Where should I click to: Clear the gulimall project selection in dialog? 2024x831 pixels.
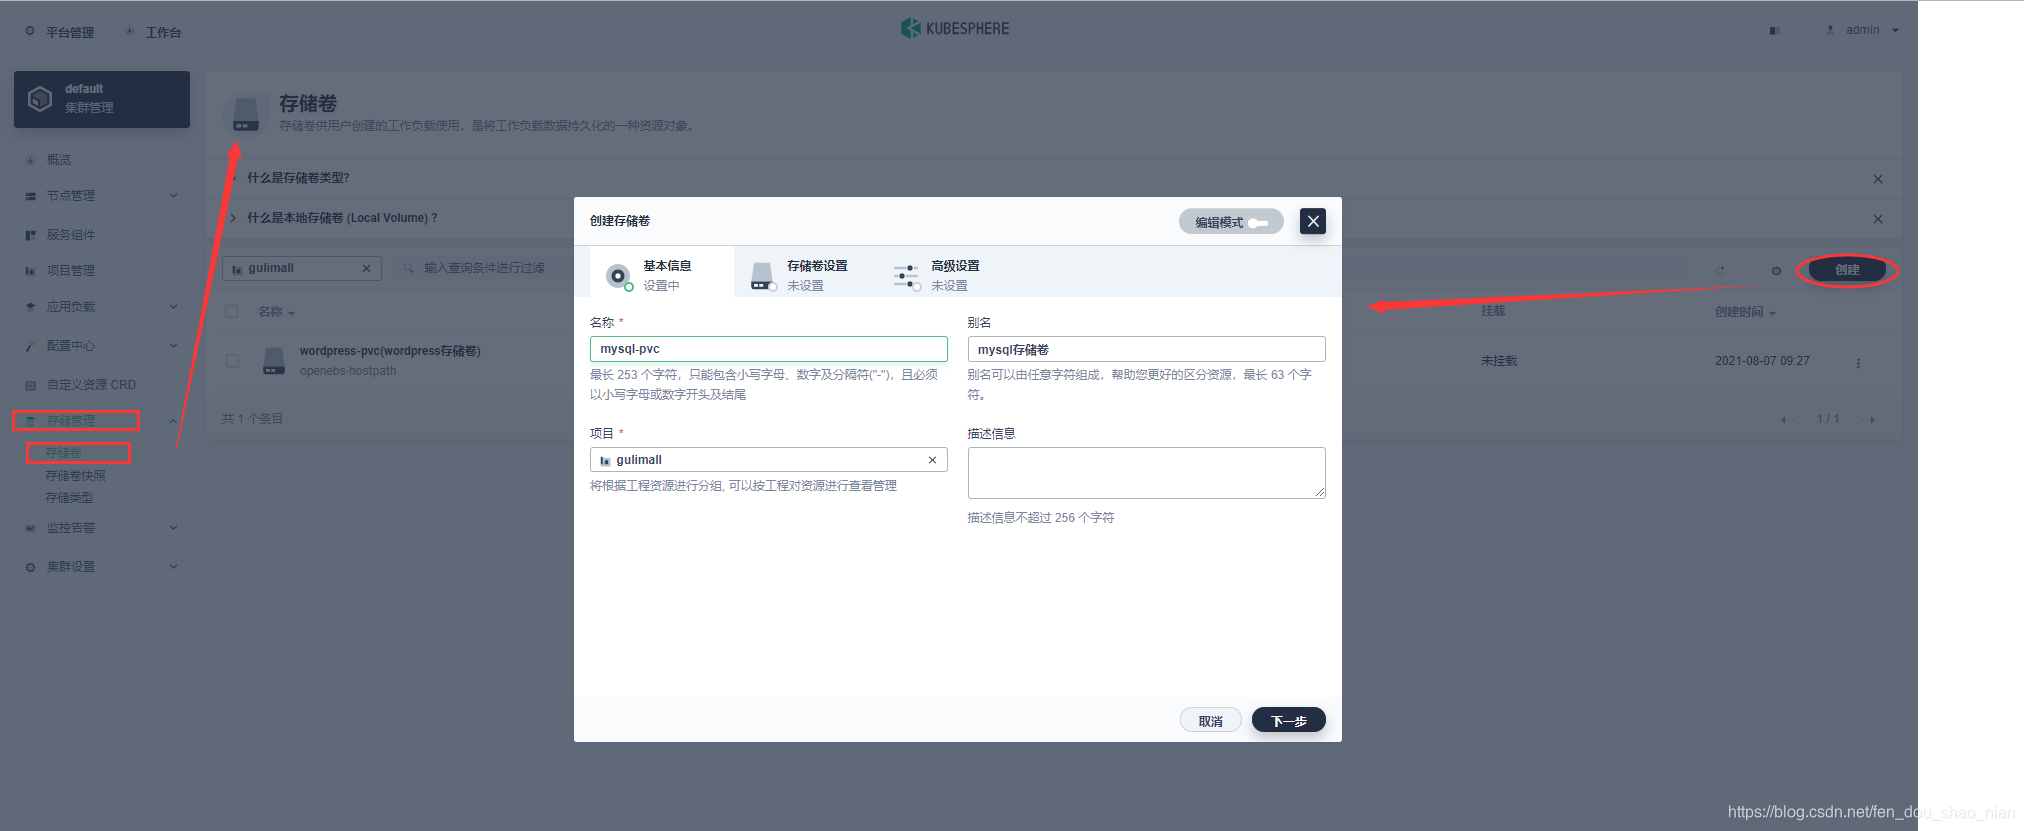[x=932, y=460]
